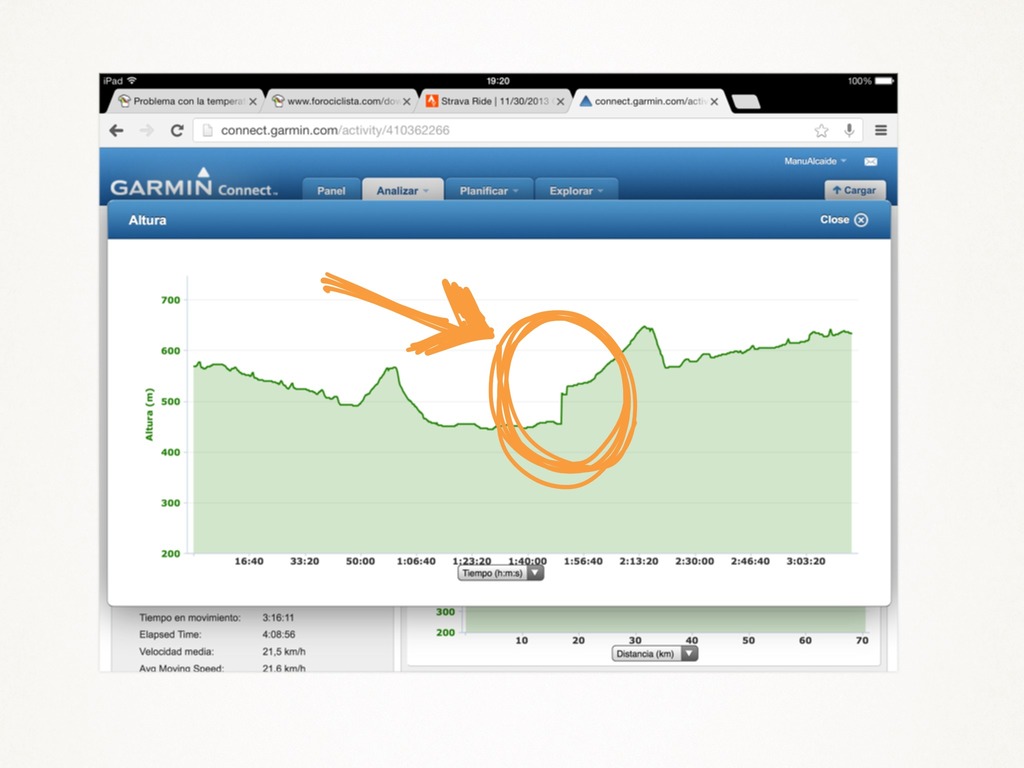Close the Strava Ride tab
The width and height of the screenshot is (1024, 768).
pos(560,102)
